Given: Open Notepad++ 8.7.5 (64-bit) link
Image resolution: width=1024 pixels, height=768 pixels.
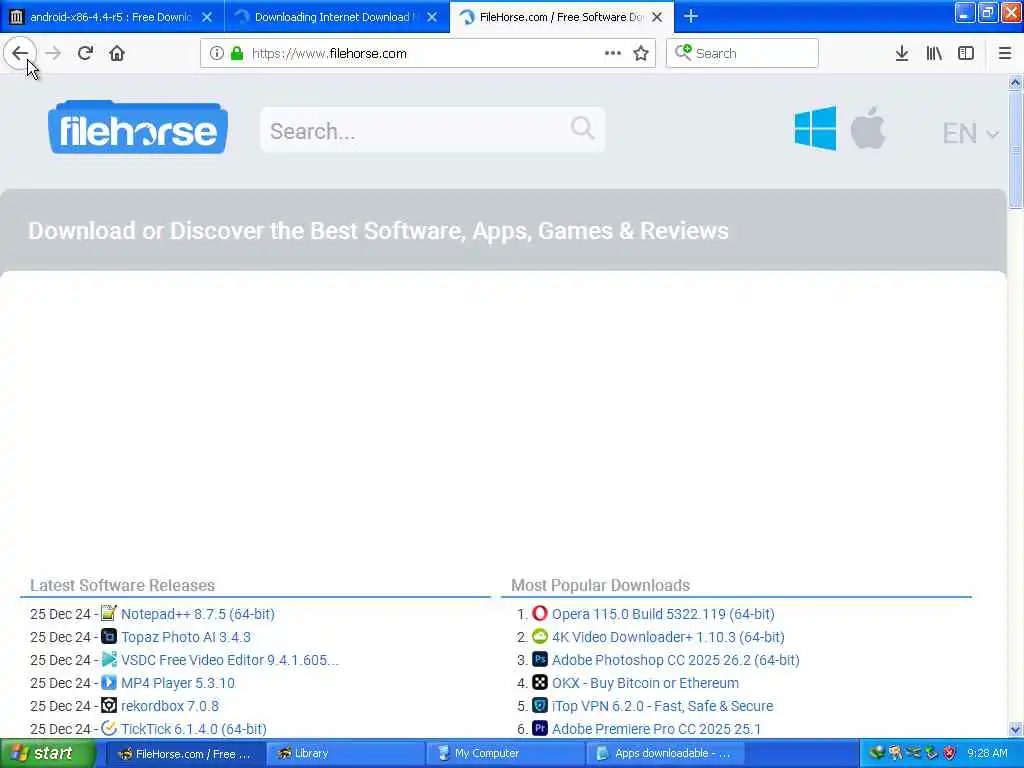Looking at the screenshot, I should coord(198,614).
